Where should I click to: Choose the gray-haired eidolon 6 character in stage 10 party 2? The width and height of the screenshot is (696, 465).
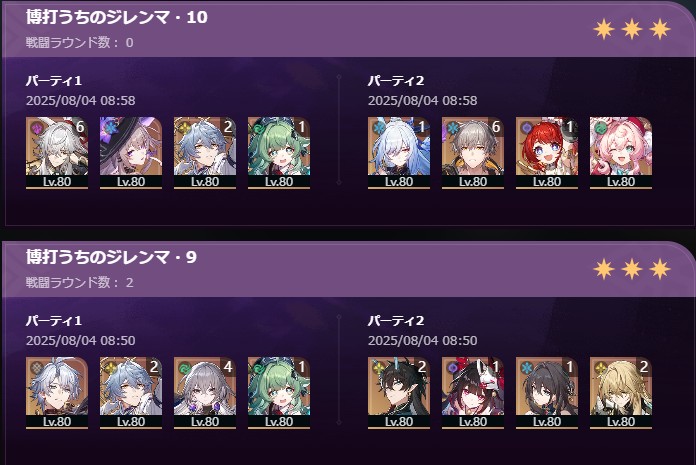[x=473, y=153]
